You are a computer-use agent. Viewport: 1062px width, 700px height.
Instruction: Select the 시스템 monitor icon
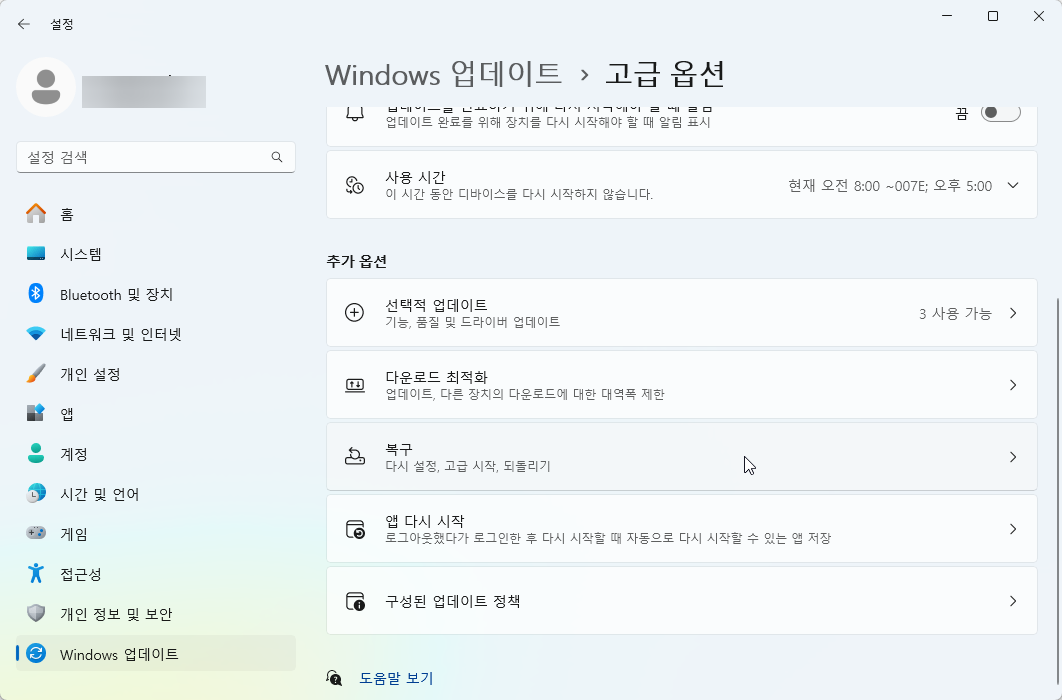[x=36, y=254]
